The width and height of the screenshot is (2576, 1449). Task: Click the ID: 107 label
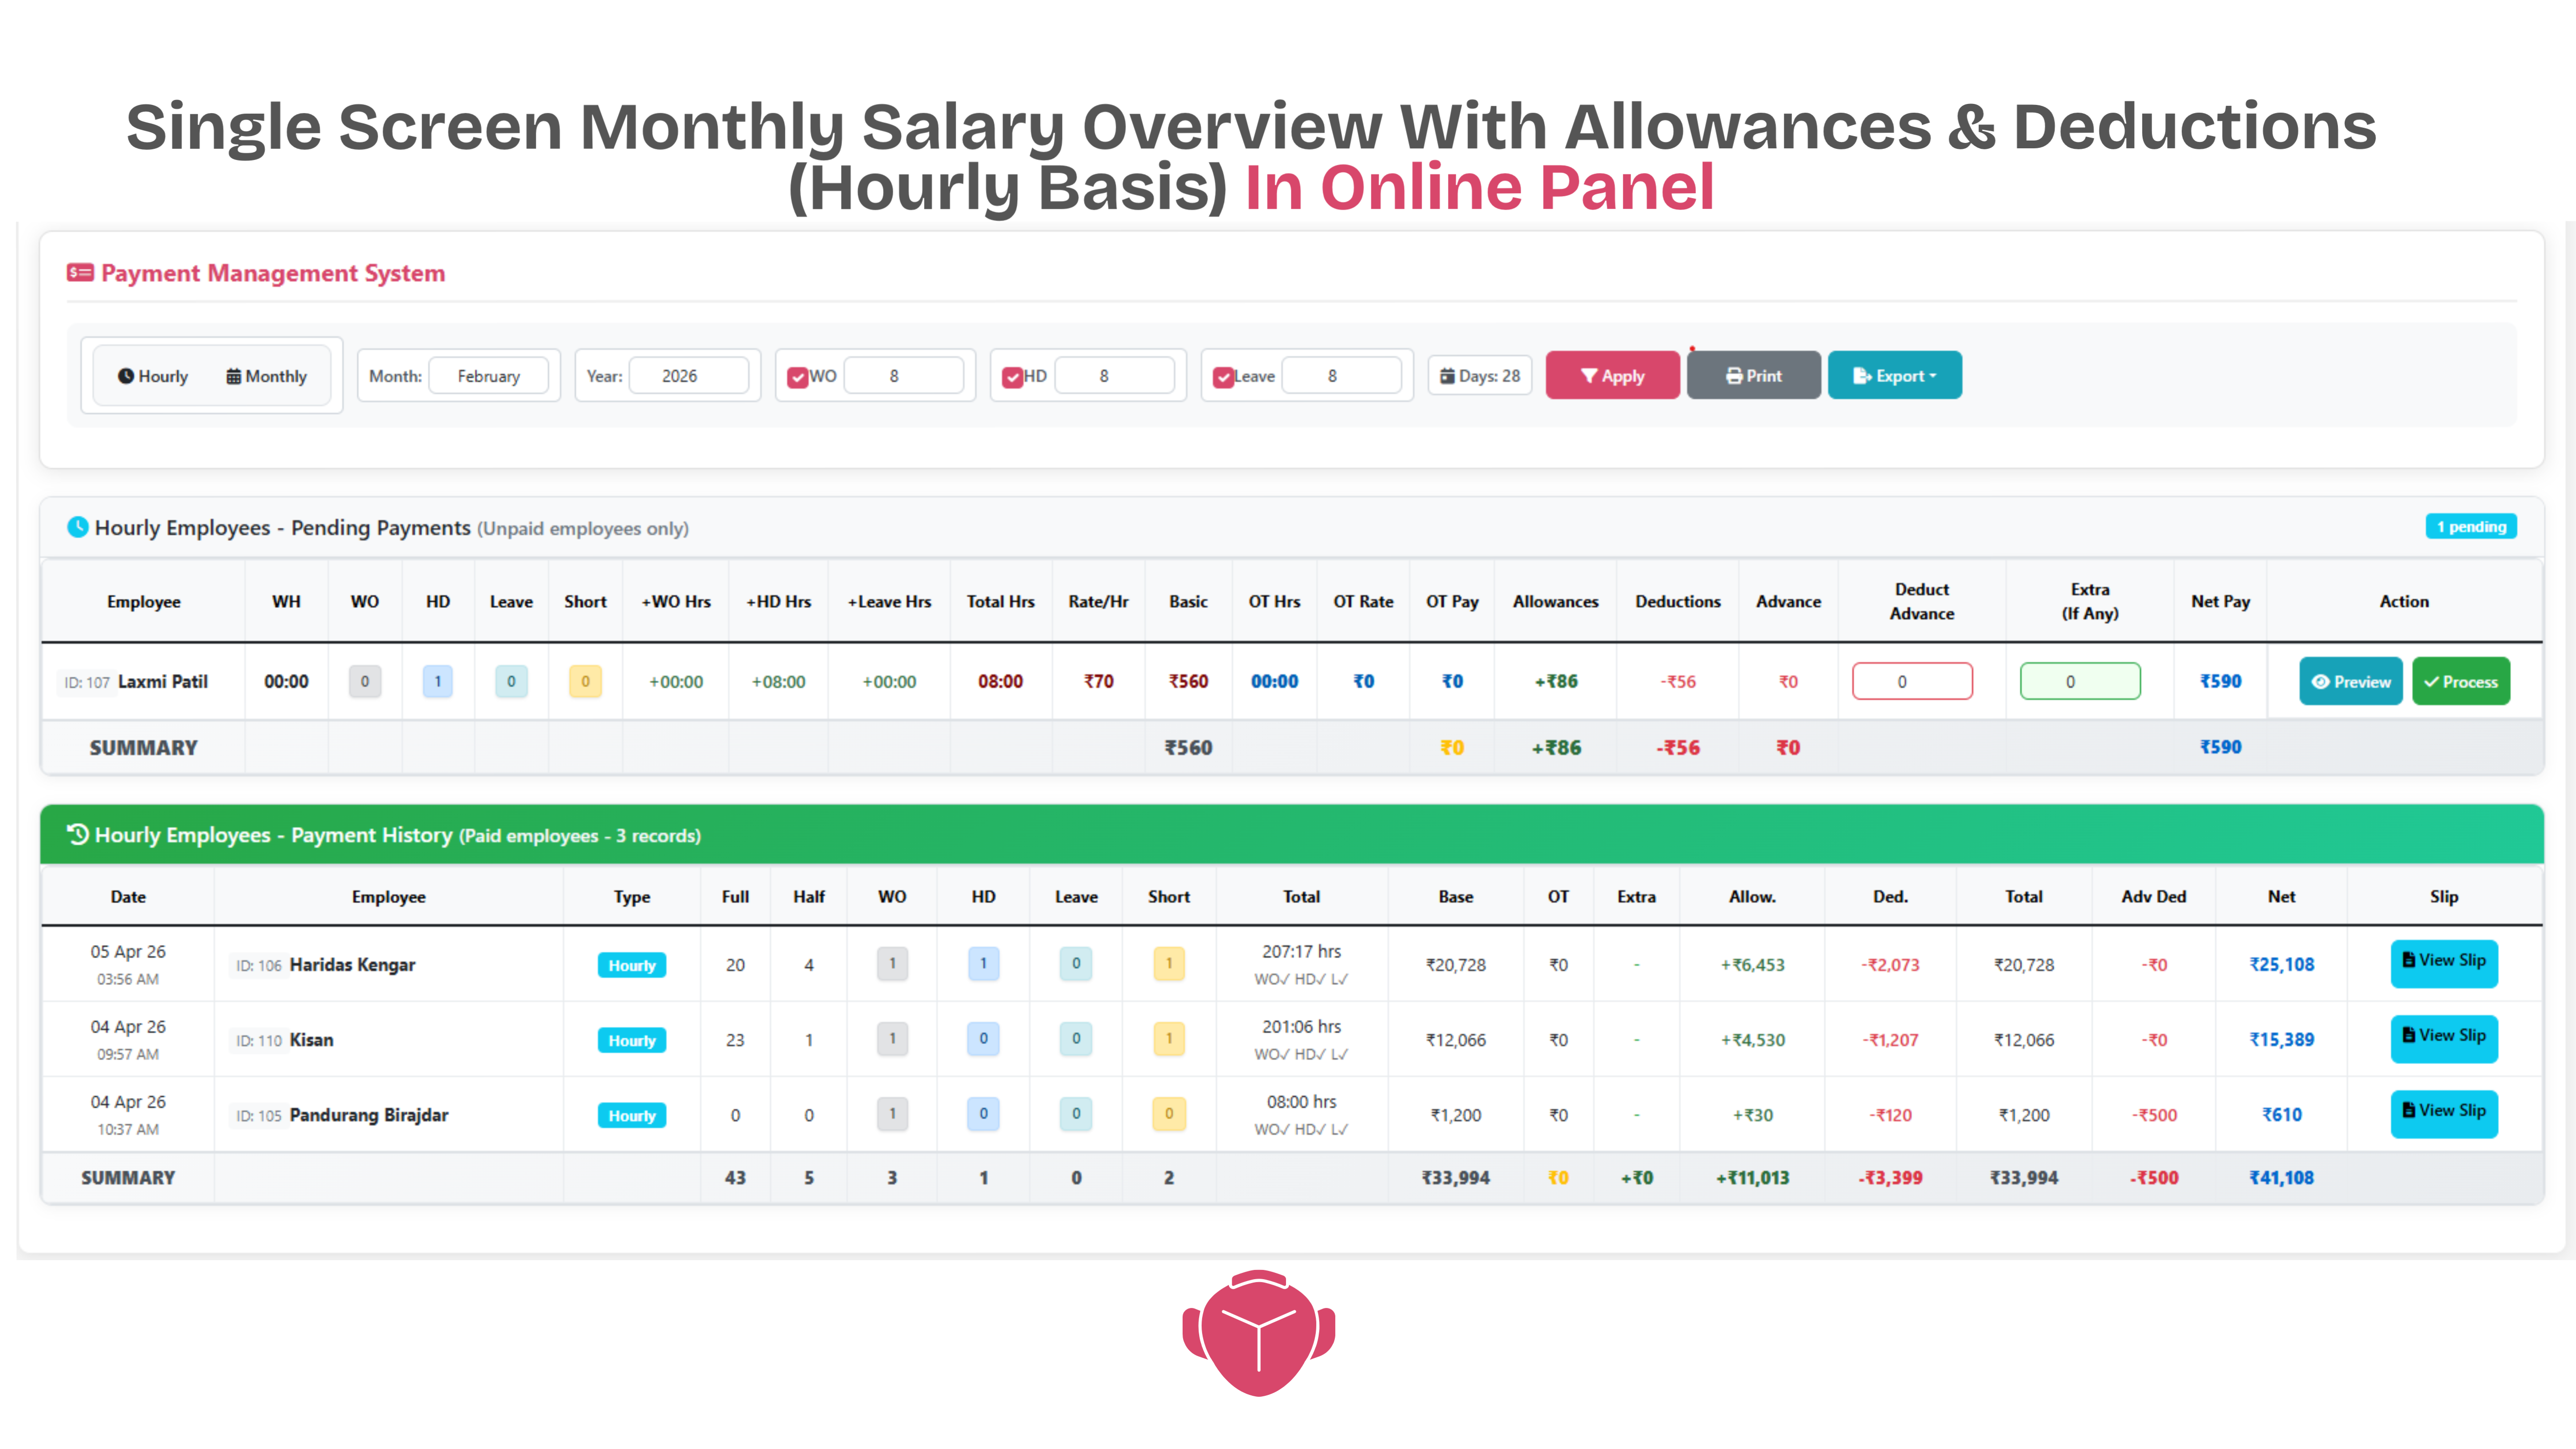coord(86,682)
